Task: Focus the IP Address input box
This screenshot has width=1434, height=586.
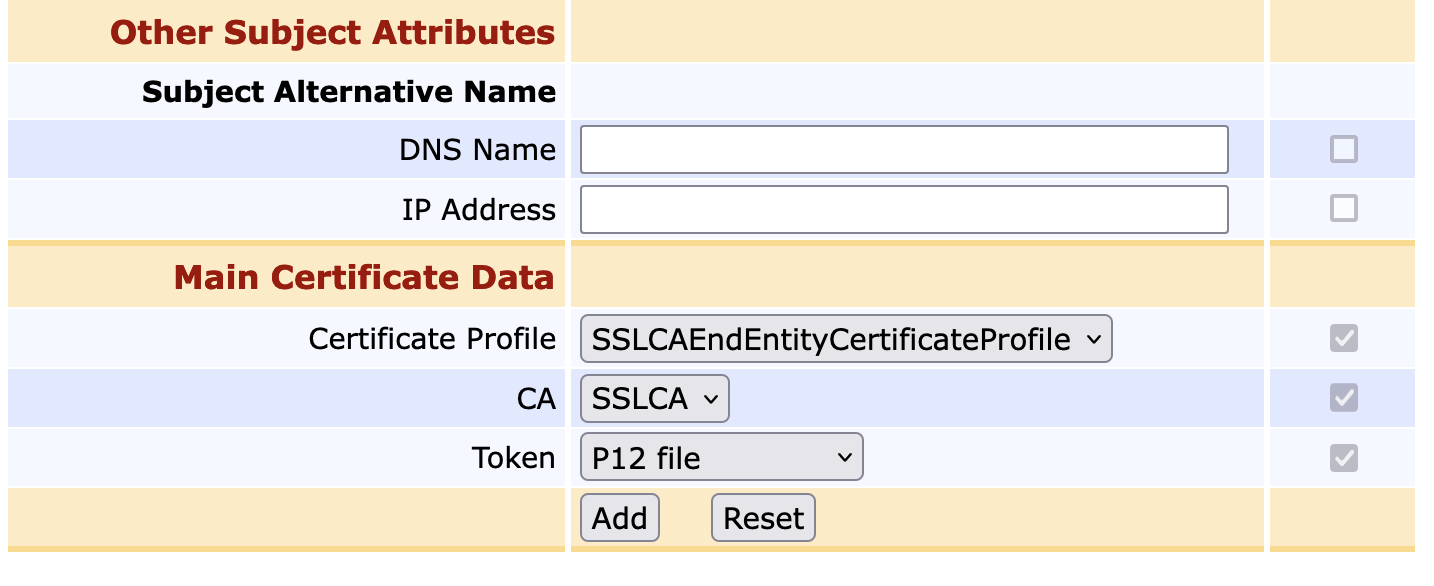Action: pyautogui.click(x=903, y=210)
